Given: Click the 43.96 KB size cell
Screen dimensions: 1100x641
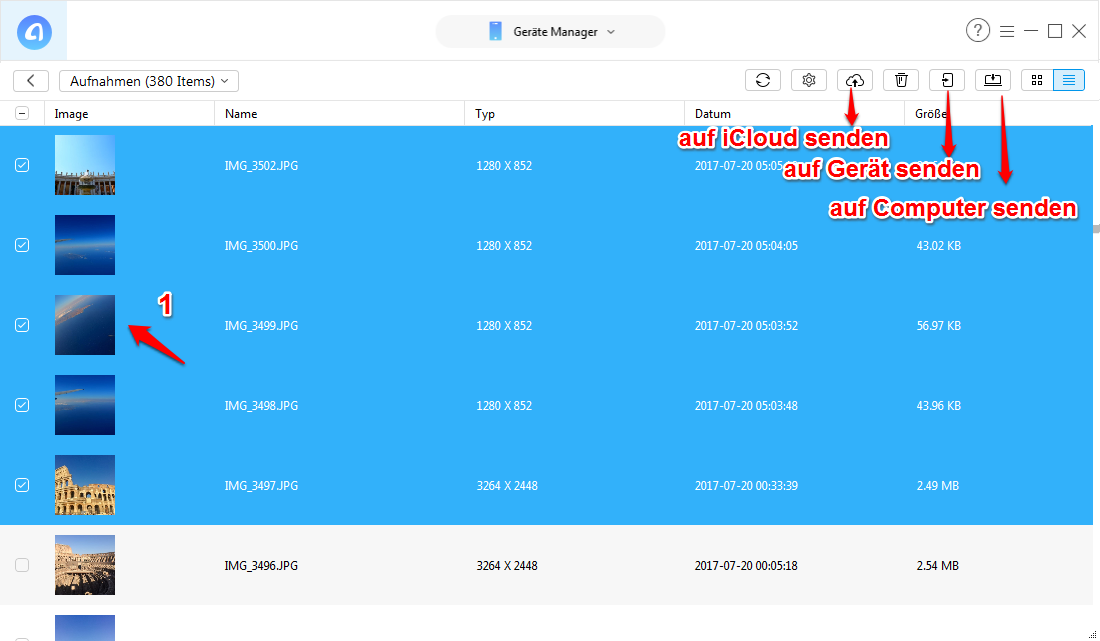Looking at the screenshot, I should (x=939, y=405).
